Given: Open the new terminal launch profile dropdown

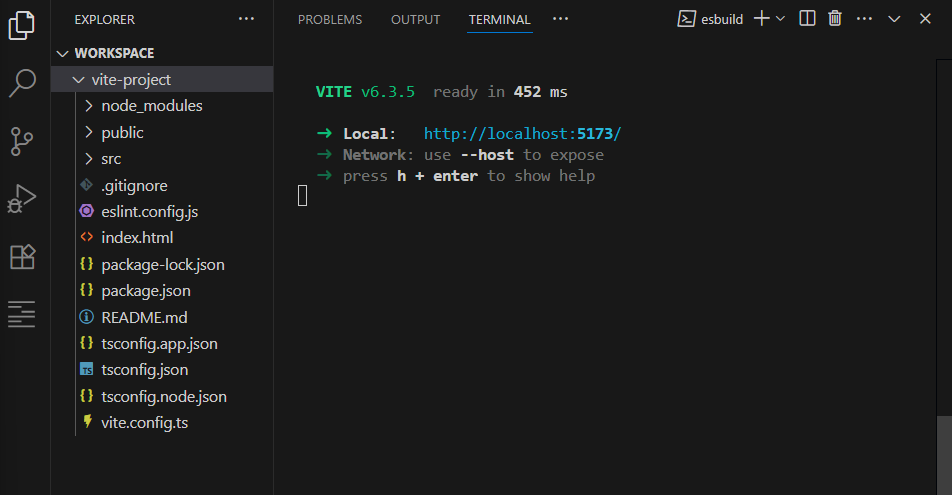Looking at the screenshot, I should [x=781, y=19].
